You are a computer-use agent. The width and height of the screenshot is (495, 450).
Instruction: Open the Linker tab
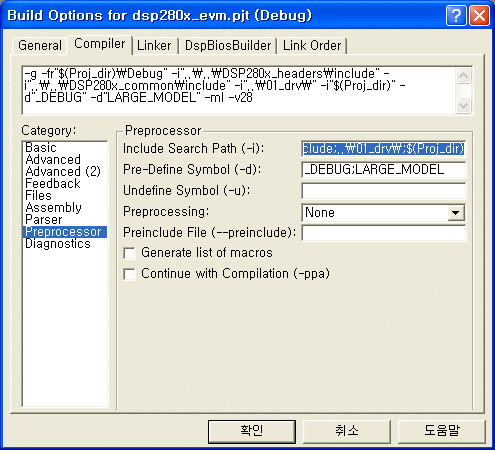(x=154, y=45)
